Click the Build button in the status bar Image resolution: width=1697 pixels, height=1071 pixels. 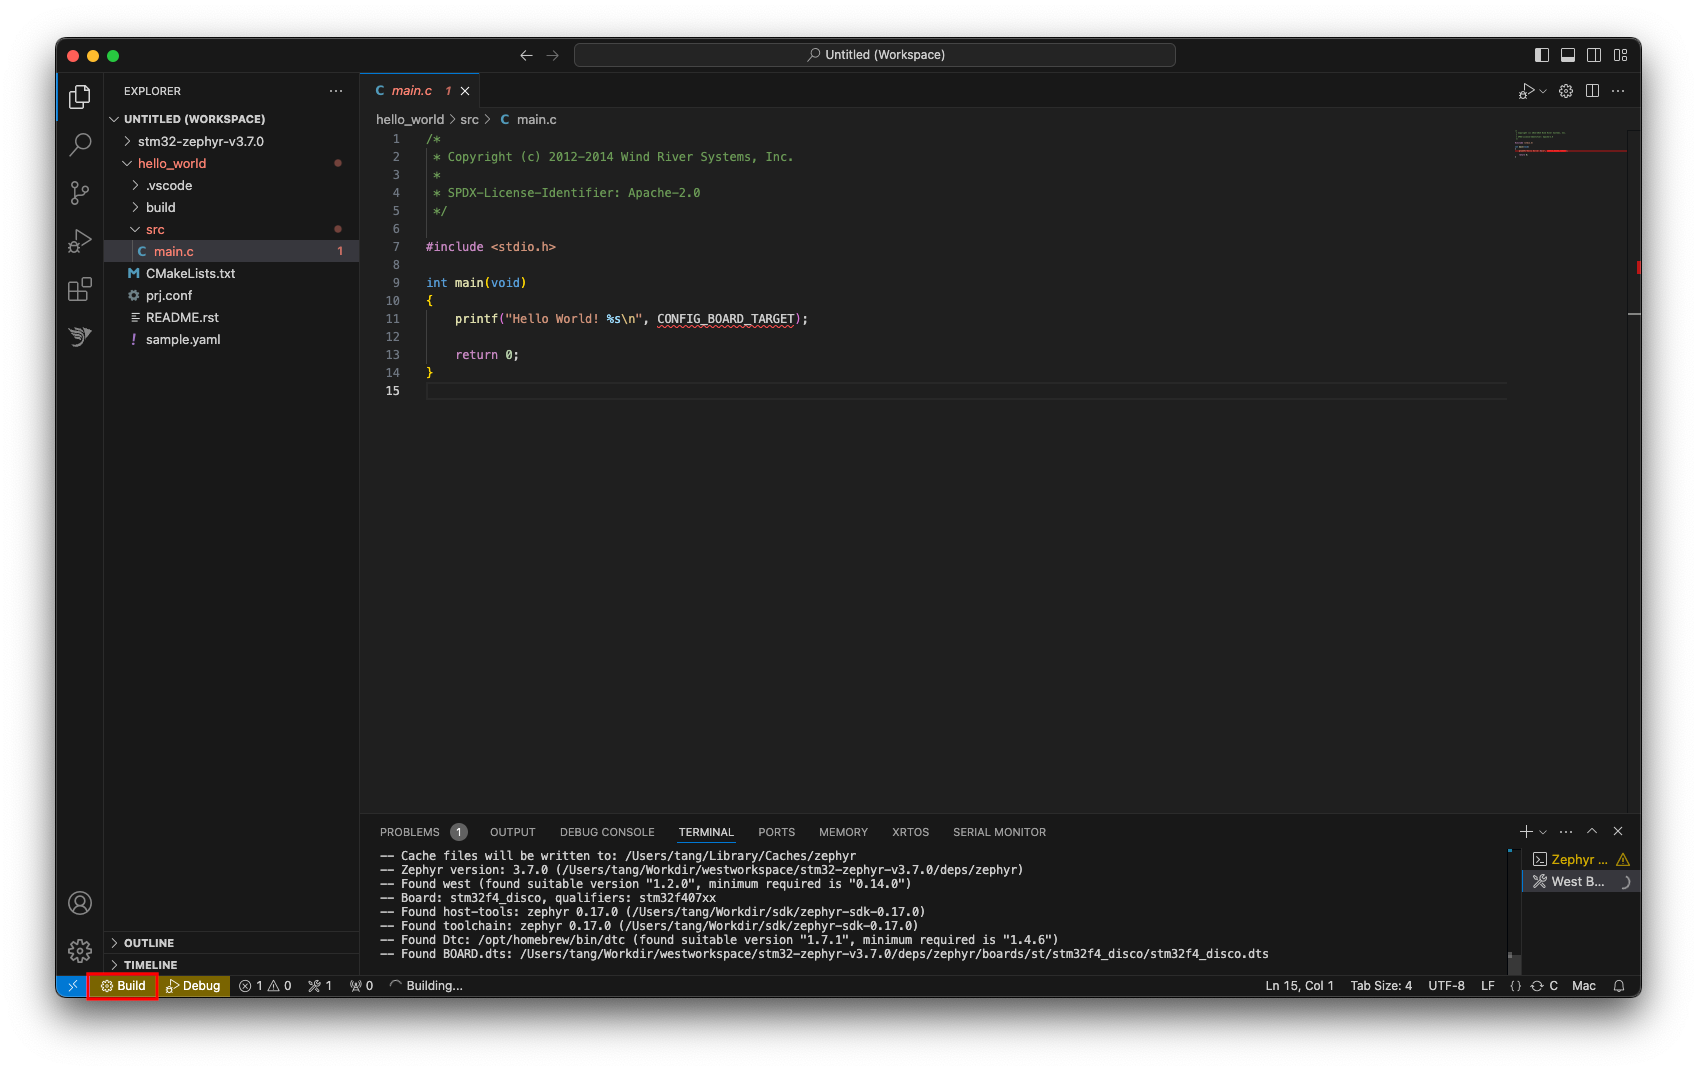[x=122, y=985]
